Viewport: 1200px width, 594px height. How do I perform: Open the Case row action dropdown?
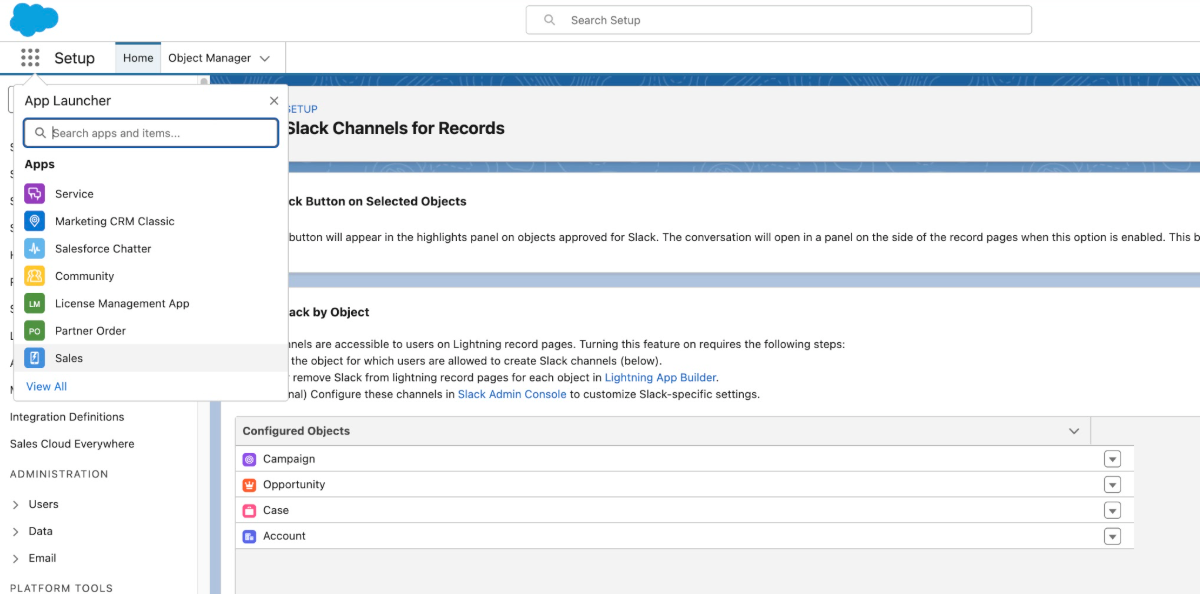coord(1112,510)
